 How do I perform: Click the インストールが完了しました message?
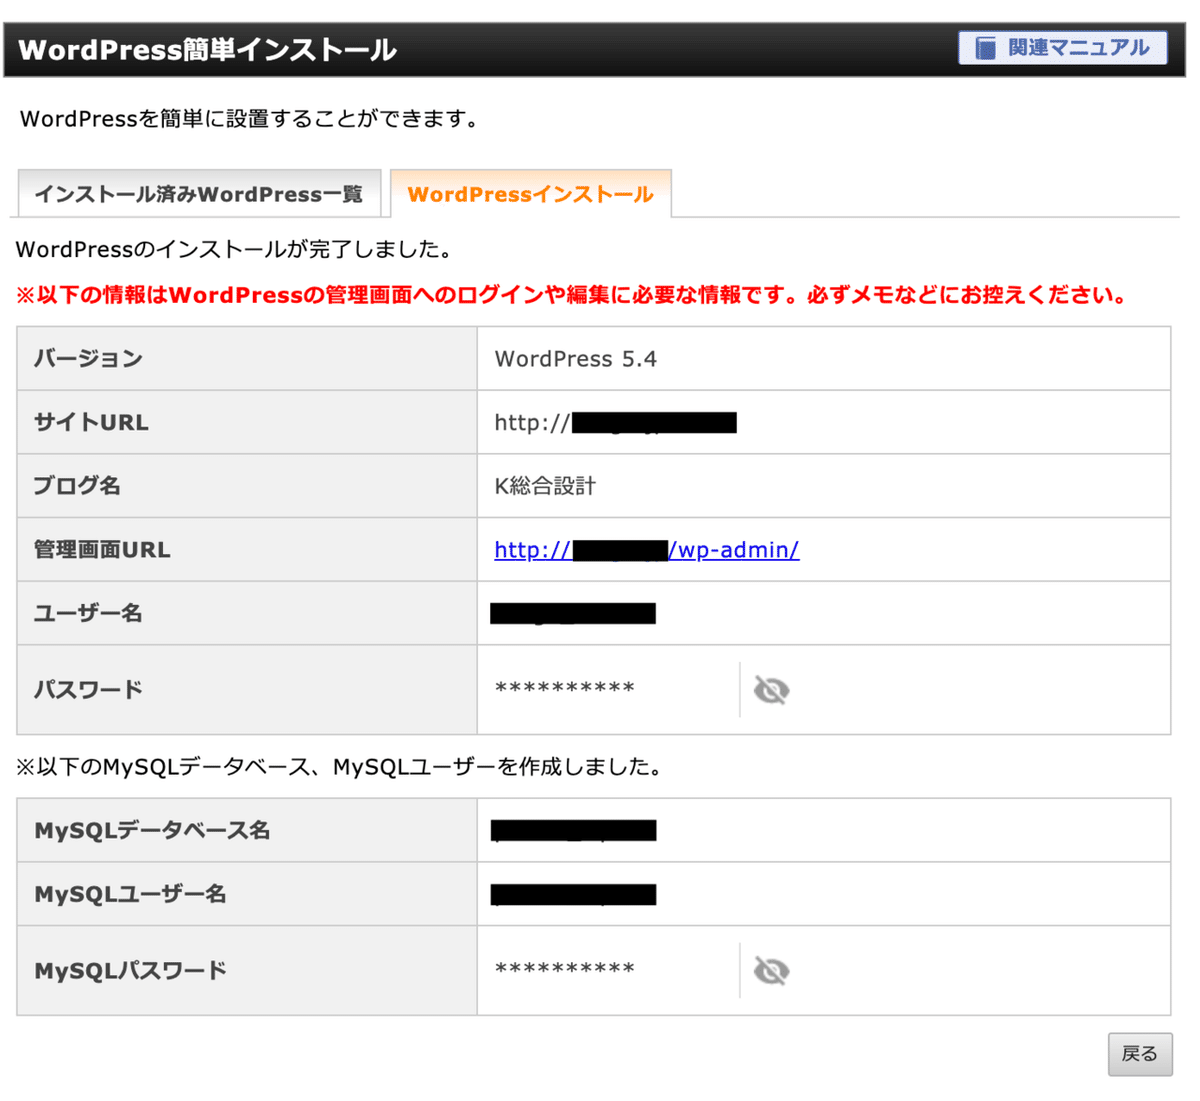(235, 249)
